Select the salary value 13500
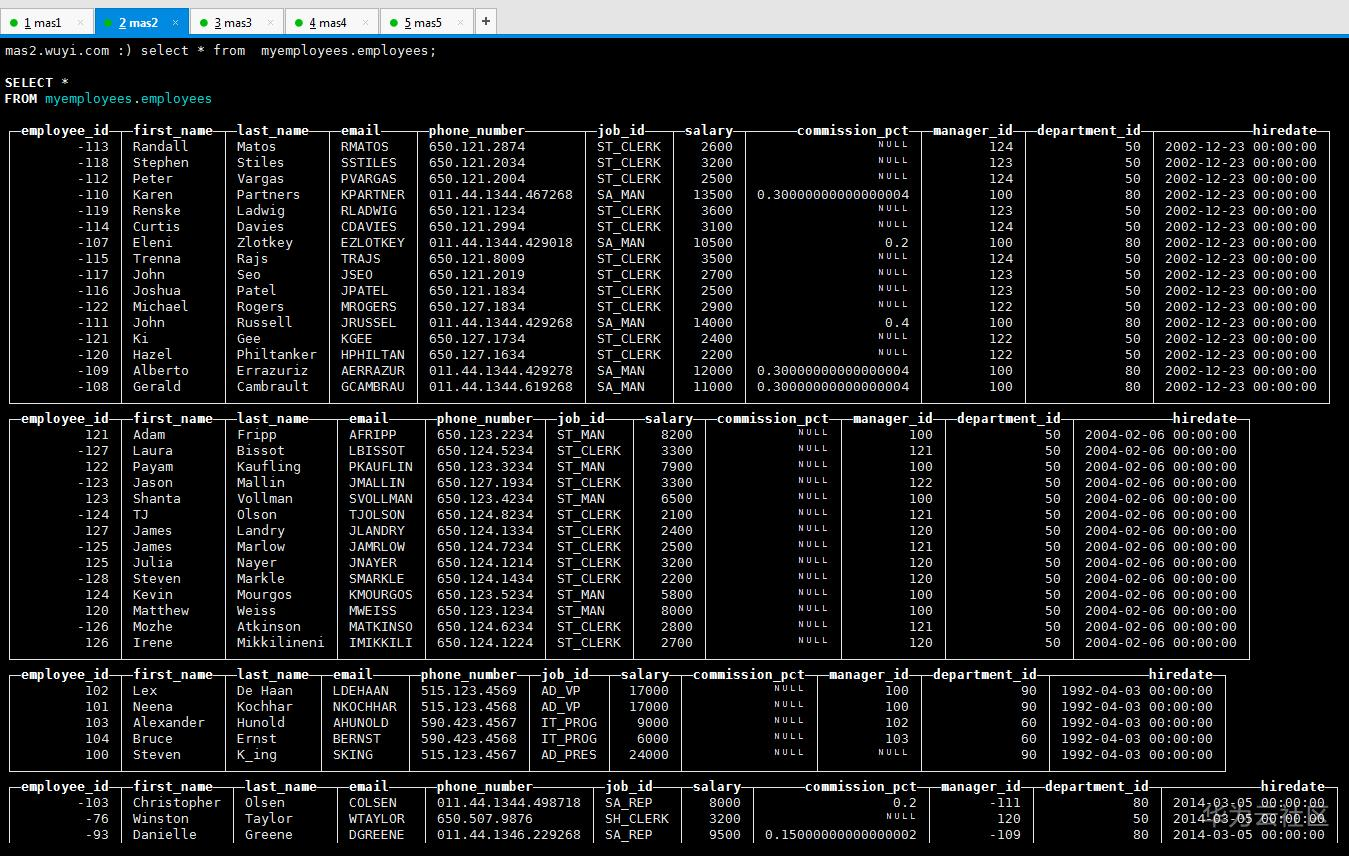Viewport: 1349px width, 856px height. (713, 195)
